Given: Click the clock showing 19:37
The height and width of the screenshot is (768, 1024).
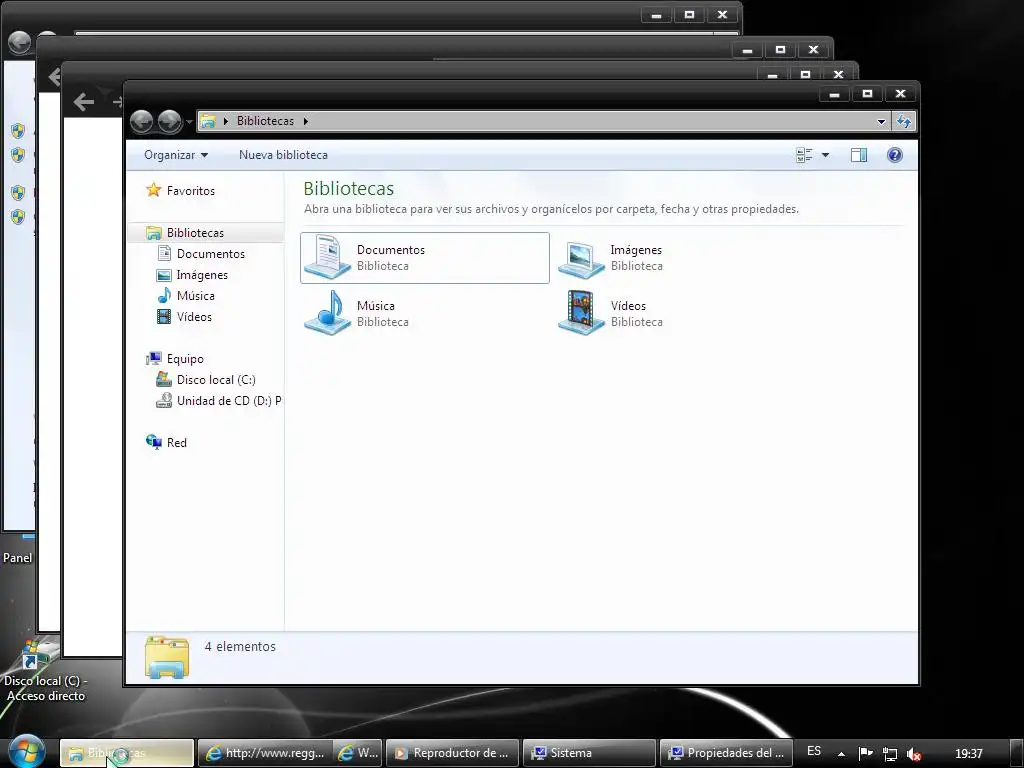Looking at the screenshot, I should pyautogui.click(x=968, y=754).
